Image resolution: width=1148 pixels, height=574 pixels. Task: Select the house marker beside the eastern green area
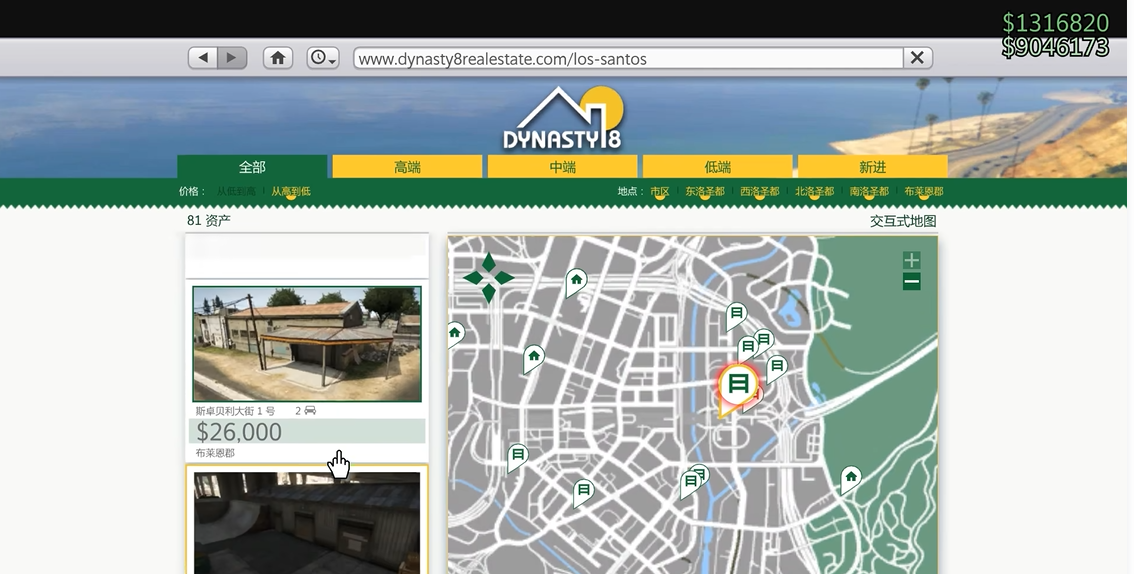click(x=850, y=480)
